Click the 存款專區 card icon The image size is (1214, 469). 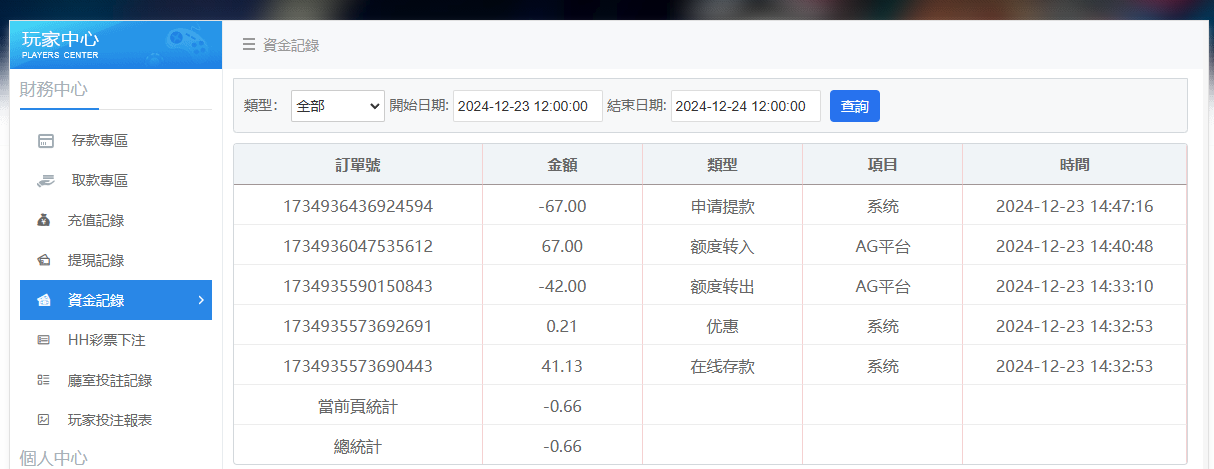pos(45,141)
